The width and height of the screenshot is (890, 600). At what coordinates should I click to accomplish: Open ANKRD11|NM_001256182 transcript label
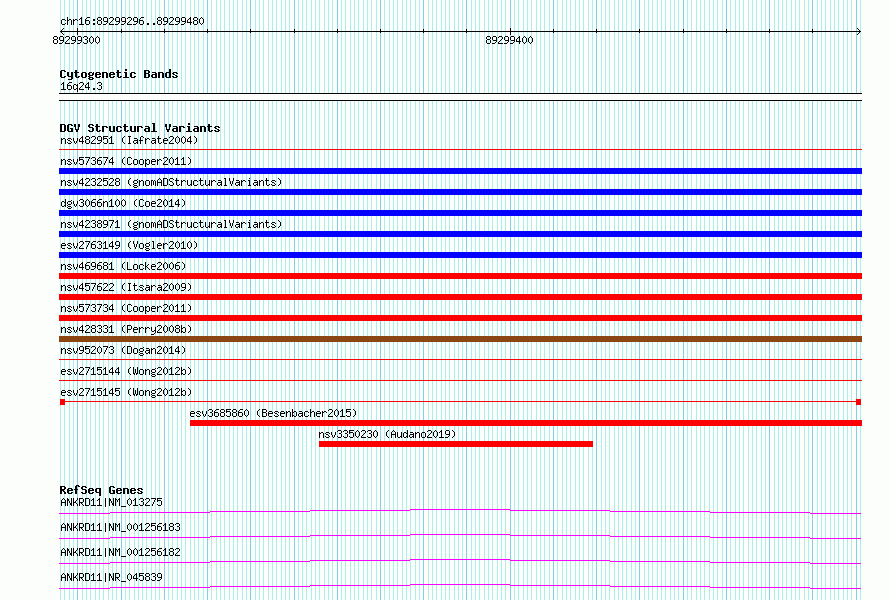tap(120, 552)
